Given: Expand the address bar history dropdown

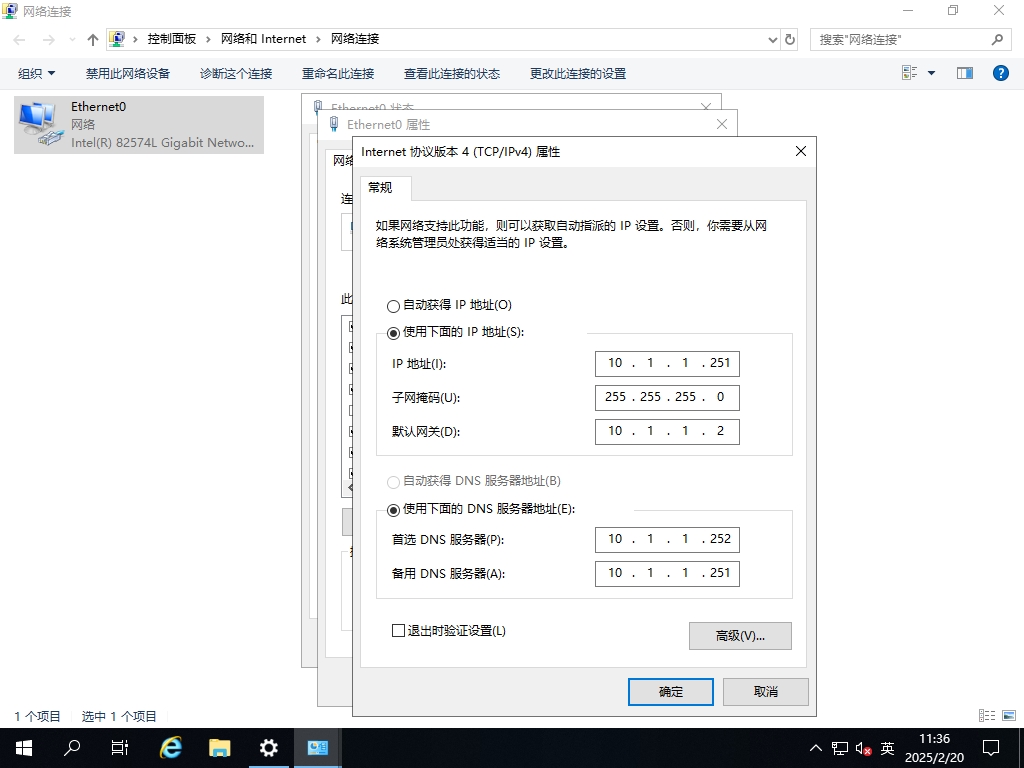Looking at the screenshot, I should point(772,39).
